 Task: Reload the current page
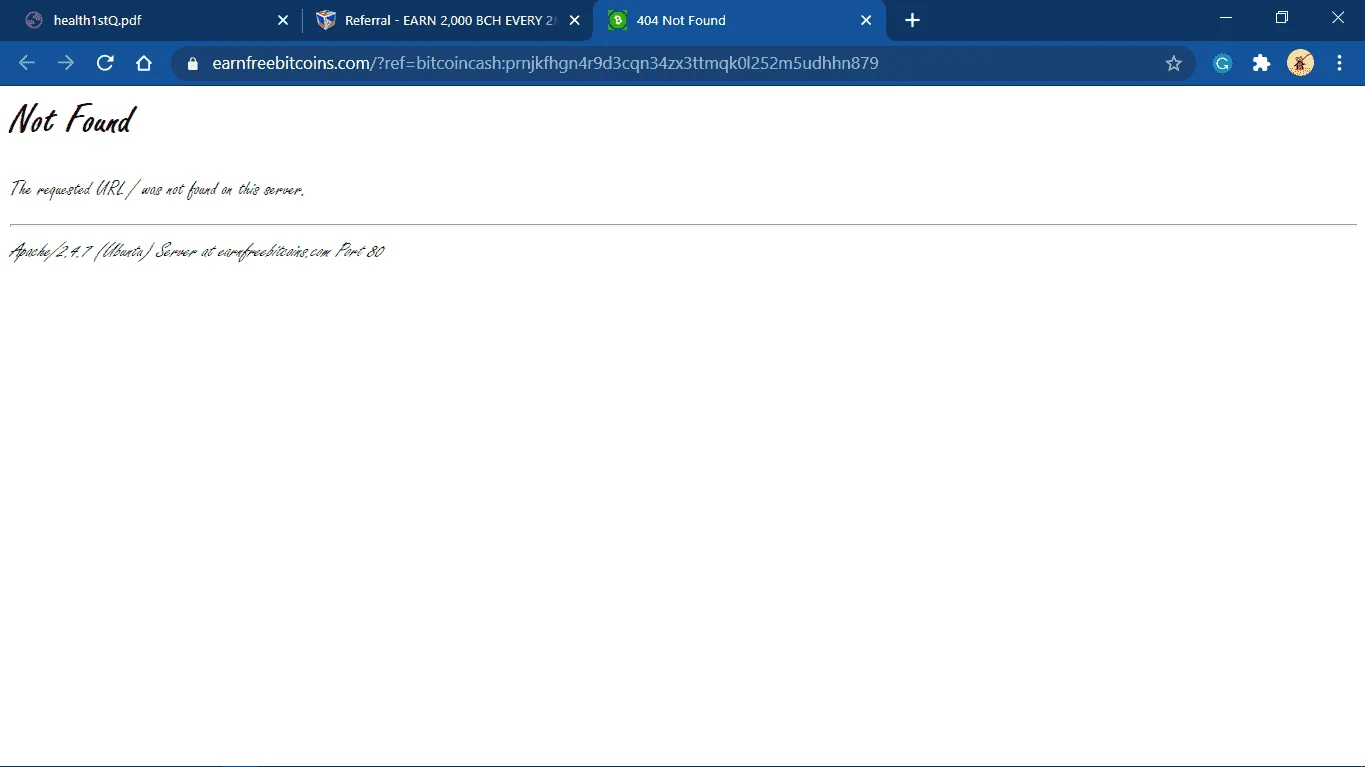tap(105, 63)
